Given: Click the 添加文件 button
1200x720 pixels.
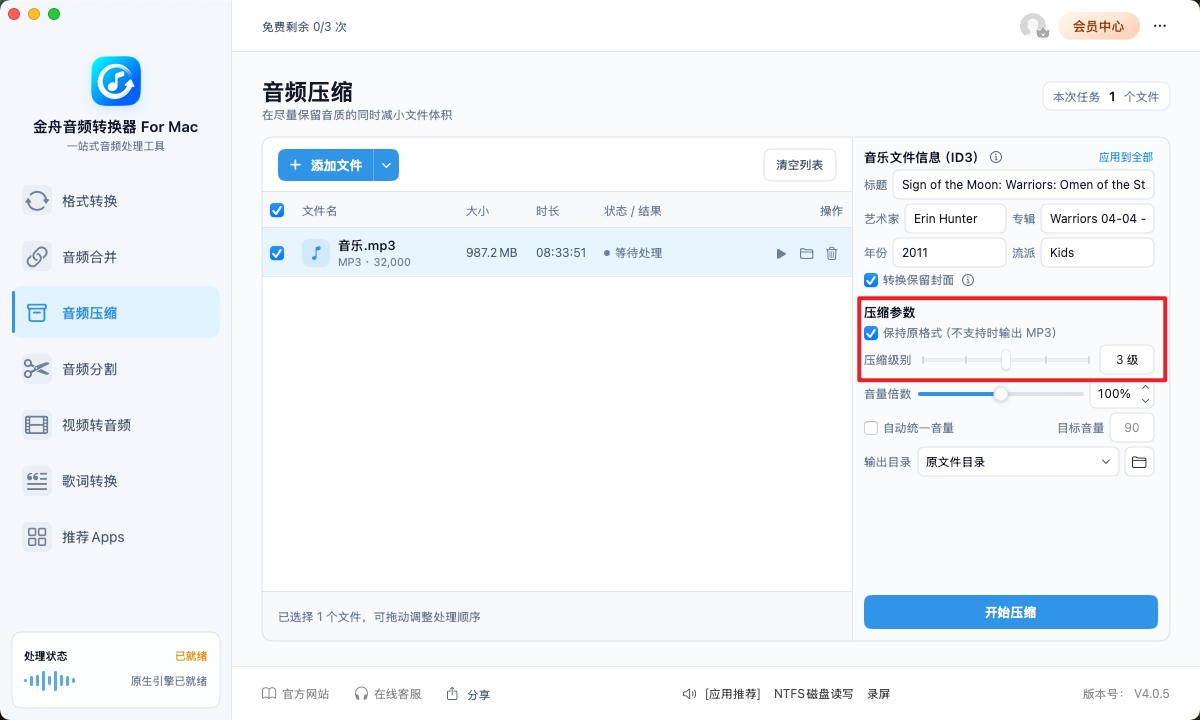Looking at the screenshot, I should coord(326,165).
